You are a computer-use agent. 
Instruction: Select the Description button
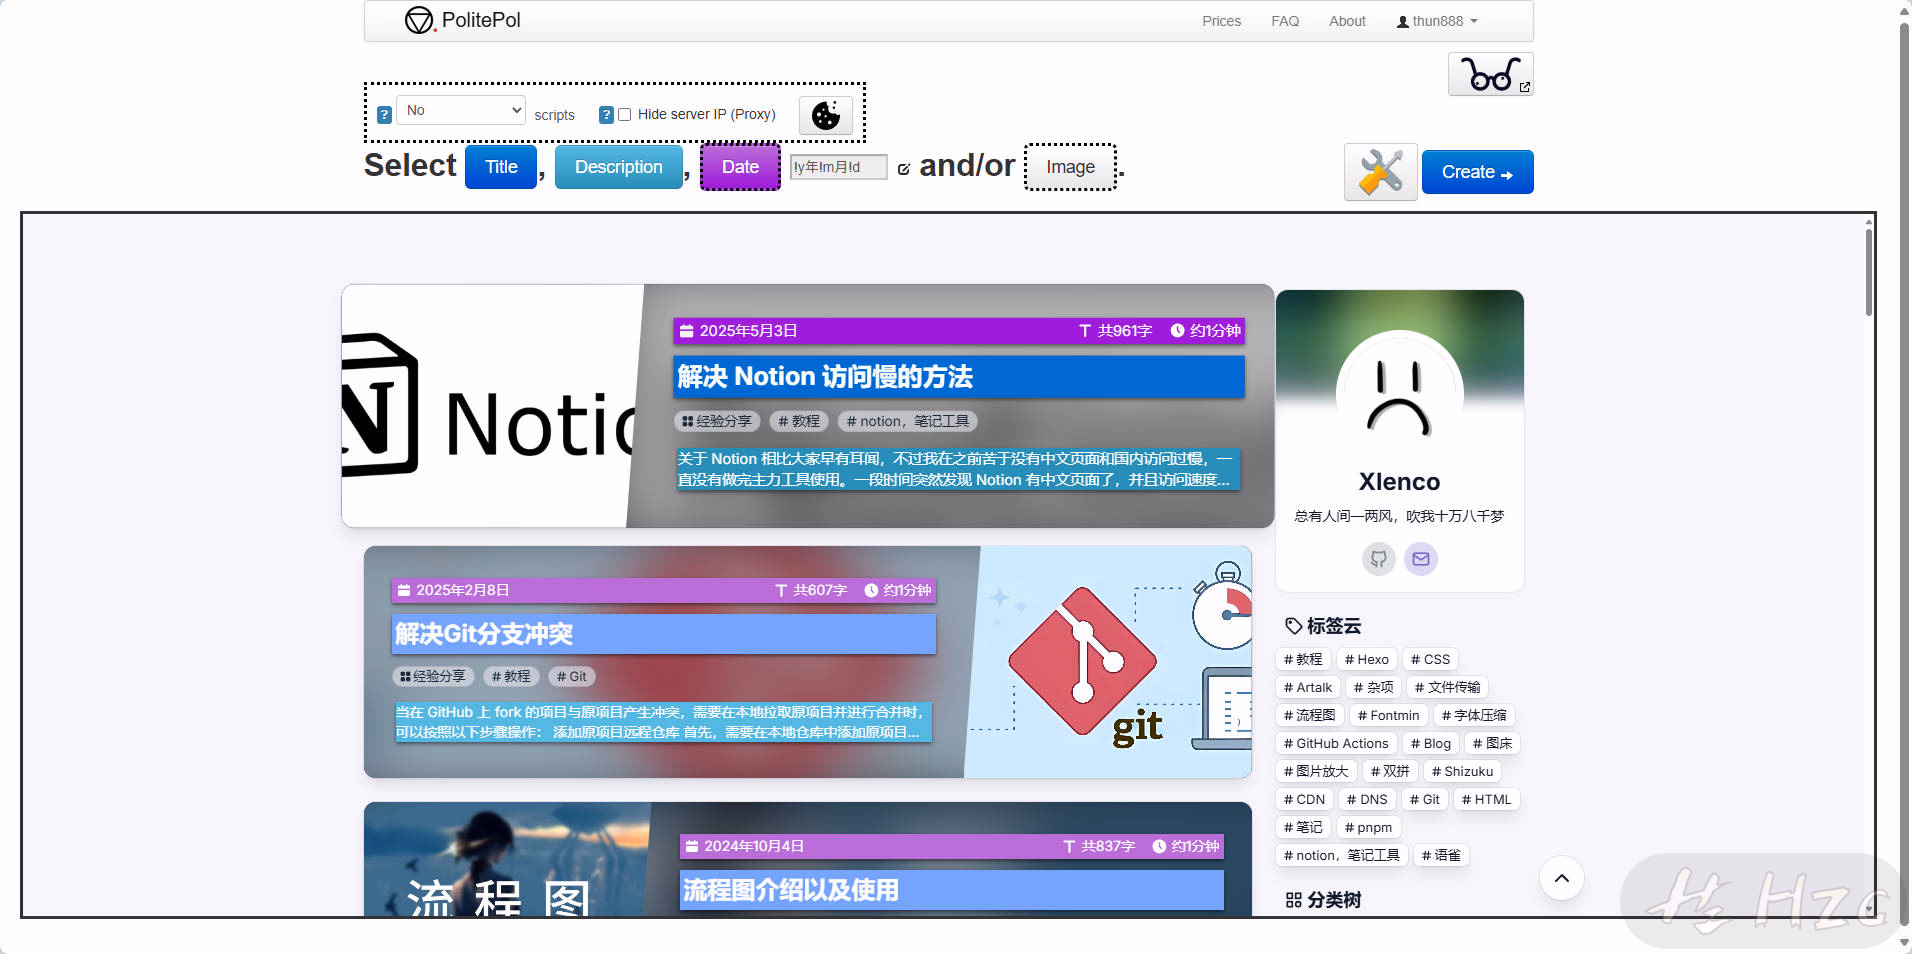(x=619, y=167)
